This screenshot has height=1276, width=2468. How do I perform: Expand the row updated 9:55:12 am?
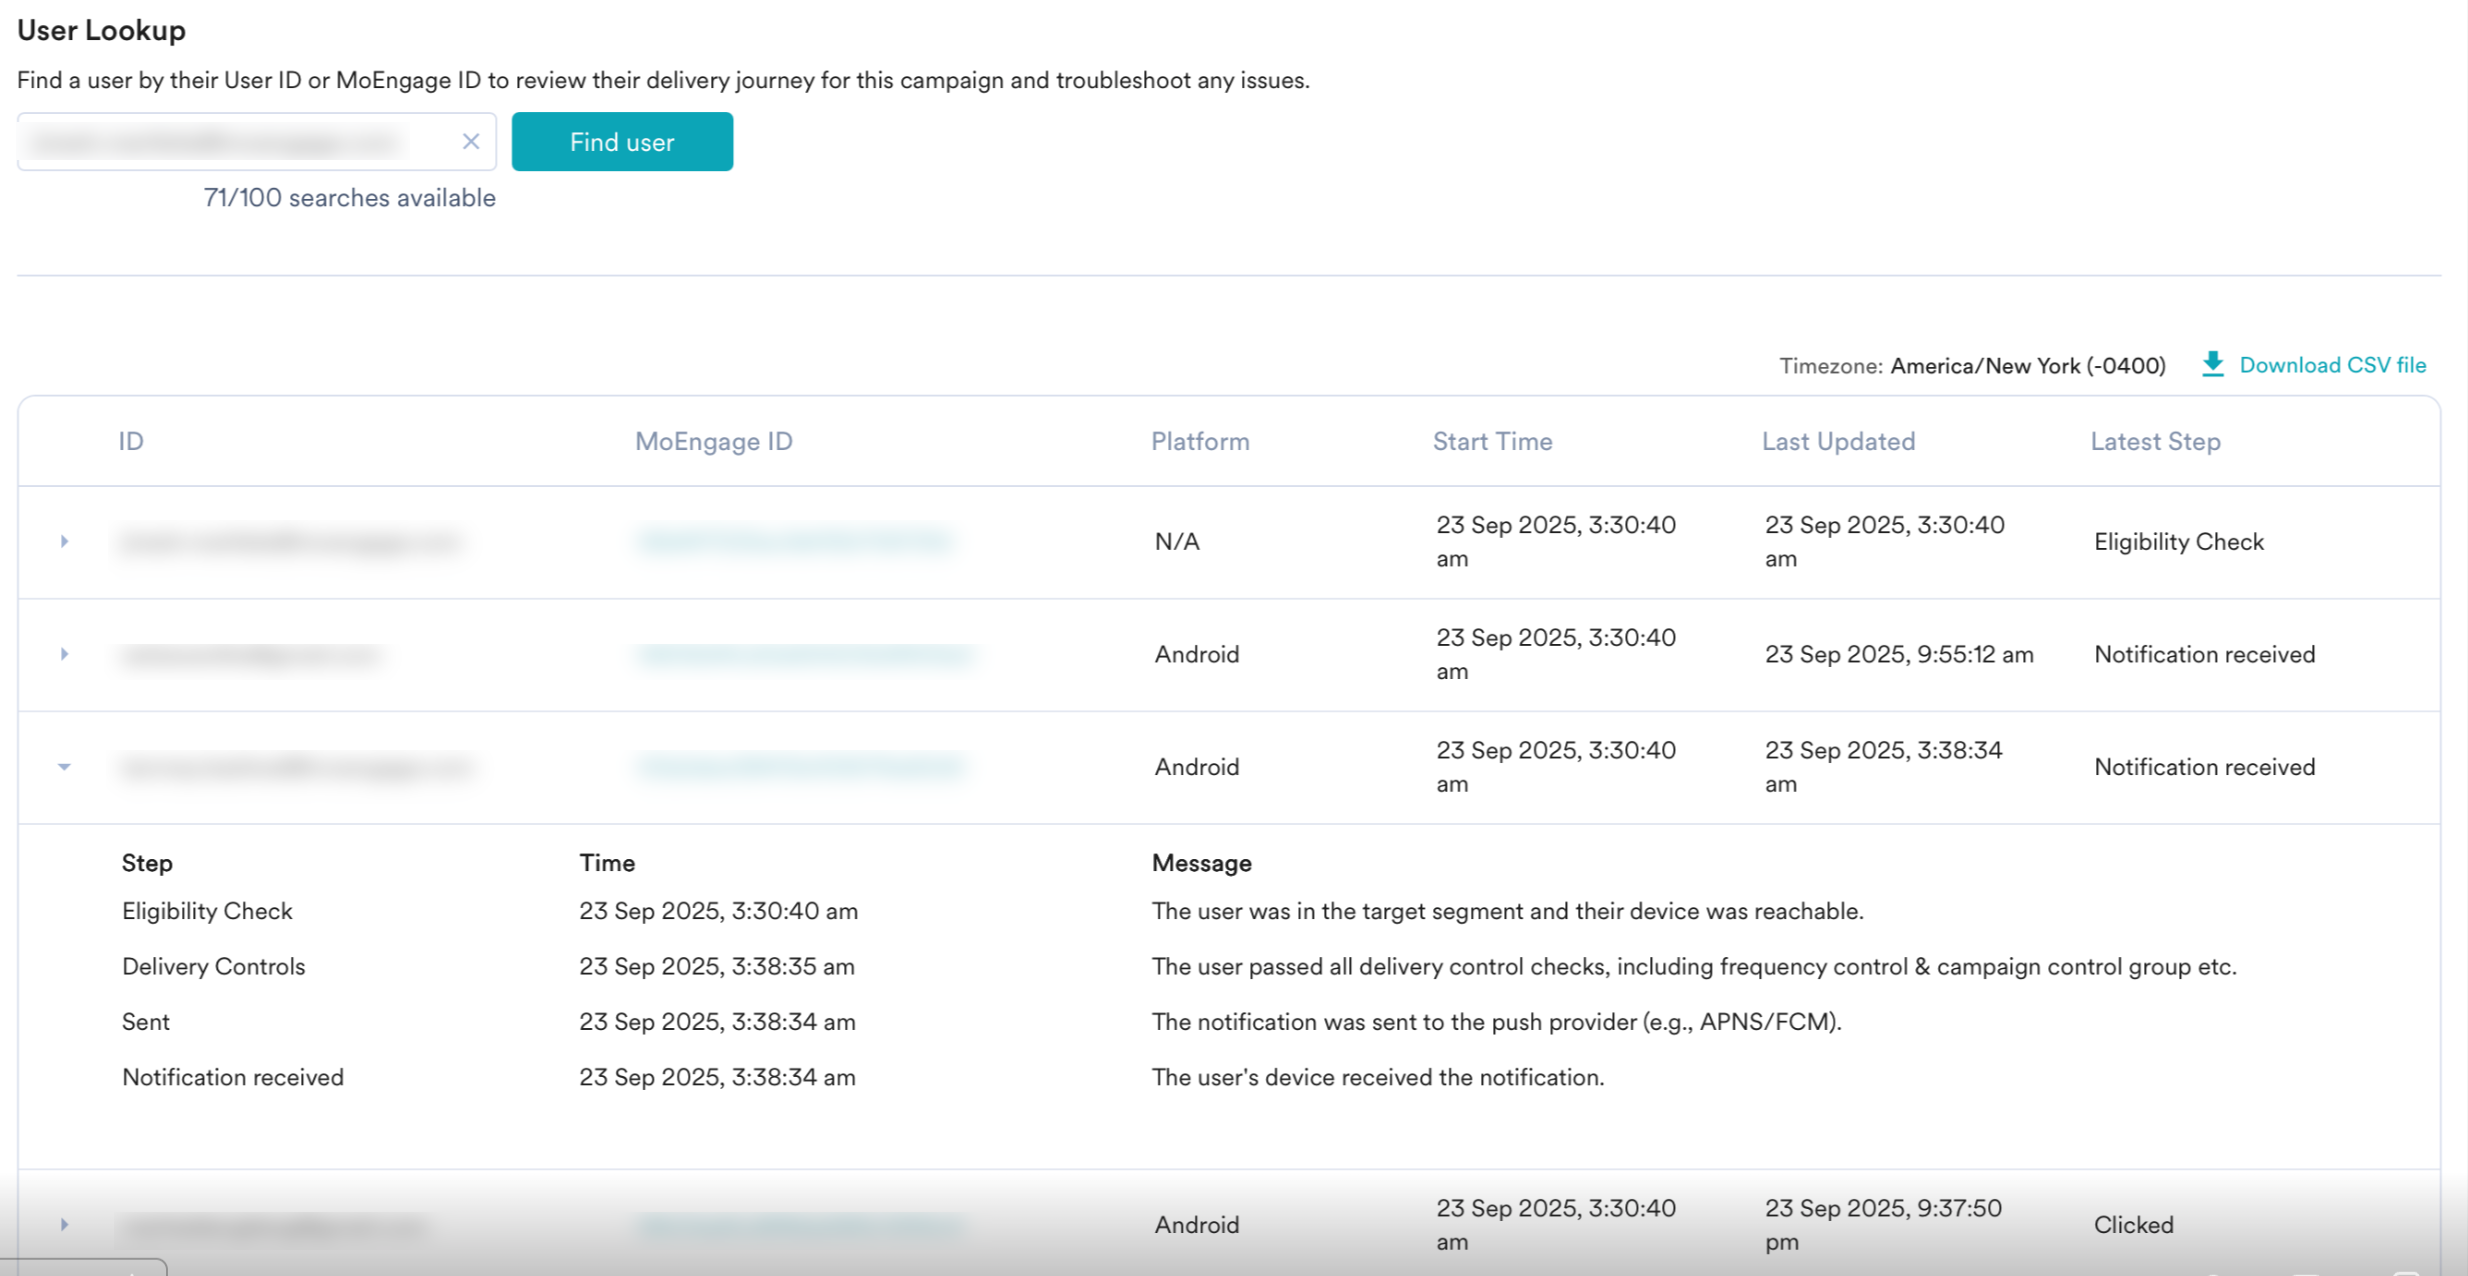(x=64, y=654)
